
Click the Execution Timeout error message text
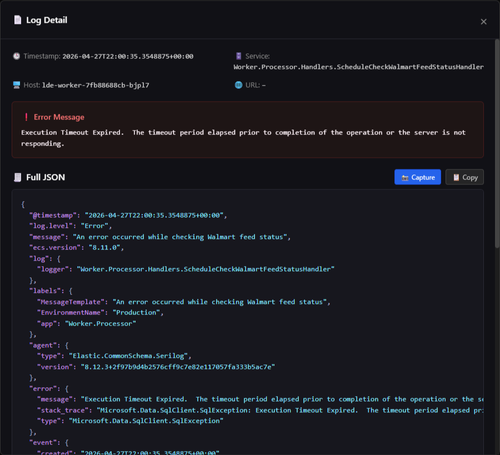[x=243, y=138]
